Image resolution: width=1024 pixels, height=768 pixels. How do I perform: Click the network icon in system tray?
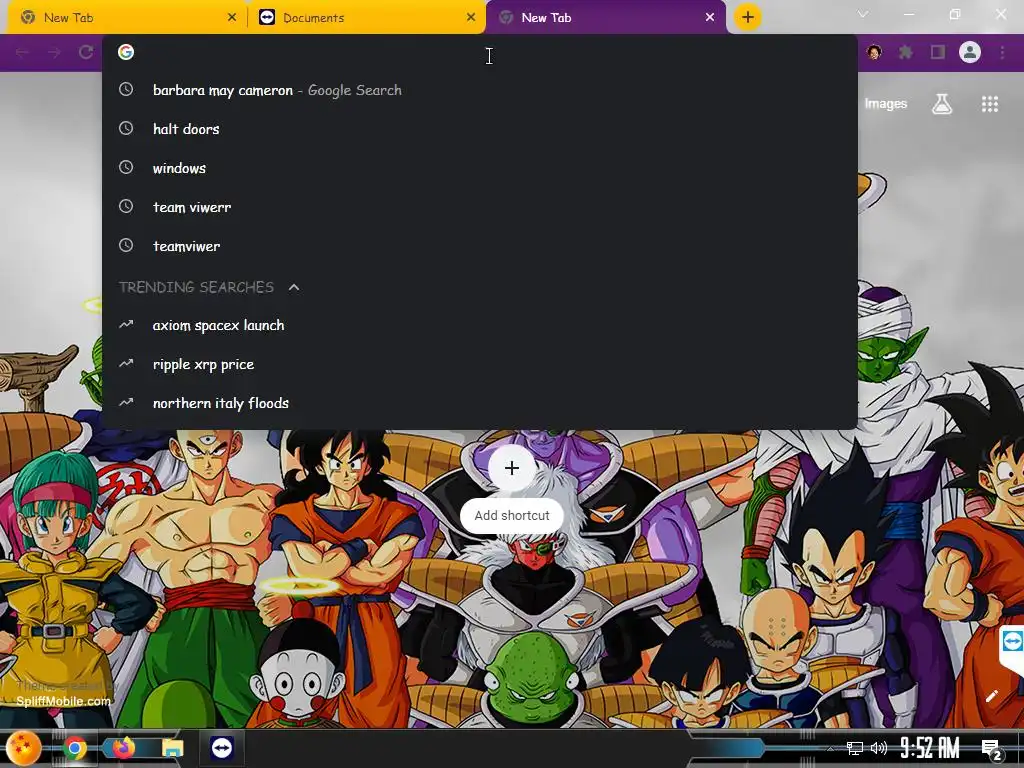click(854, 748)
